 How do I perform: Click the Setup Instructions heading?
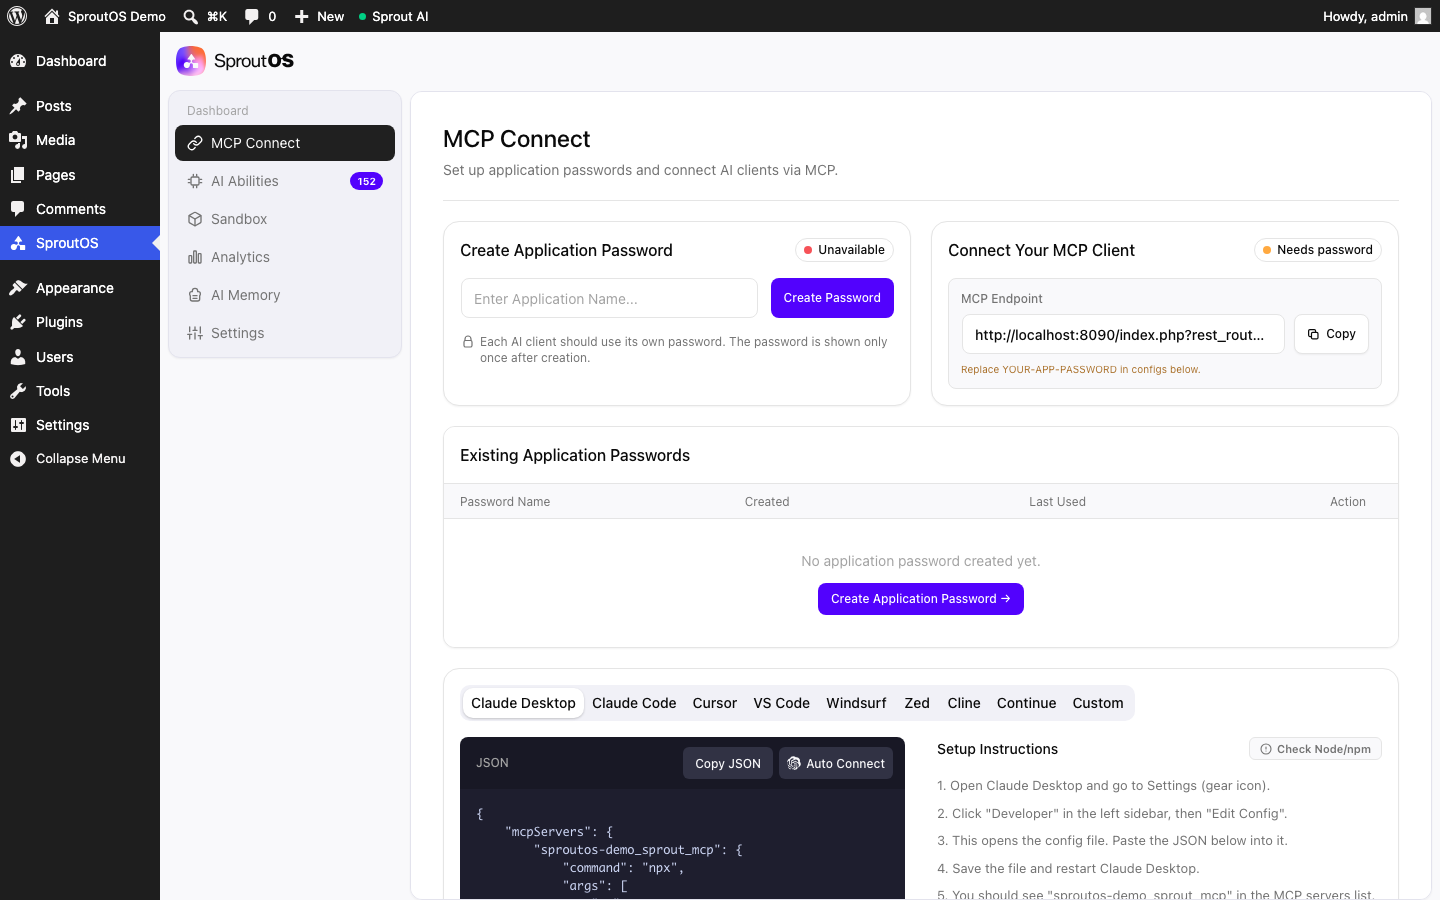997,749
